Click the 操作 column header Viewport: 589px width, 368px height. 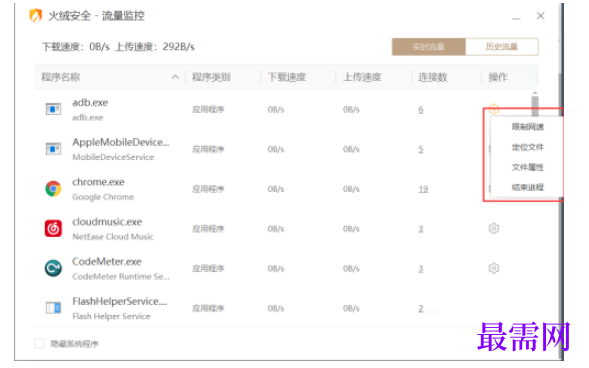point(498,77)
